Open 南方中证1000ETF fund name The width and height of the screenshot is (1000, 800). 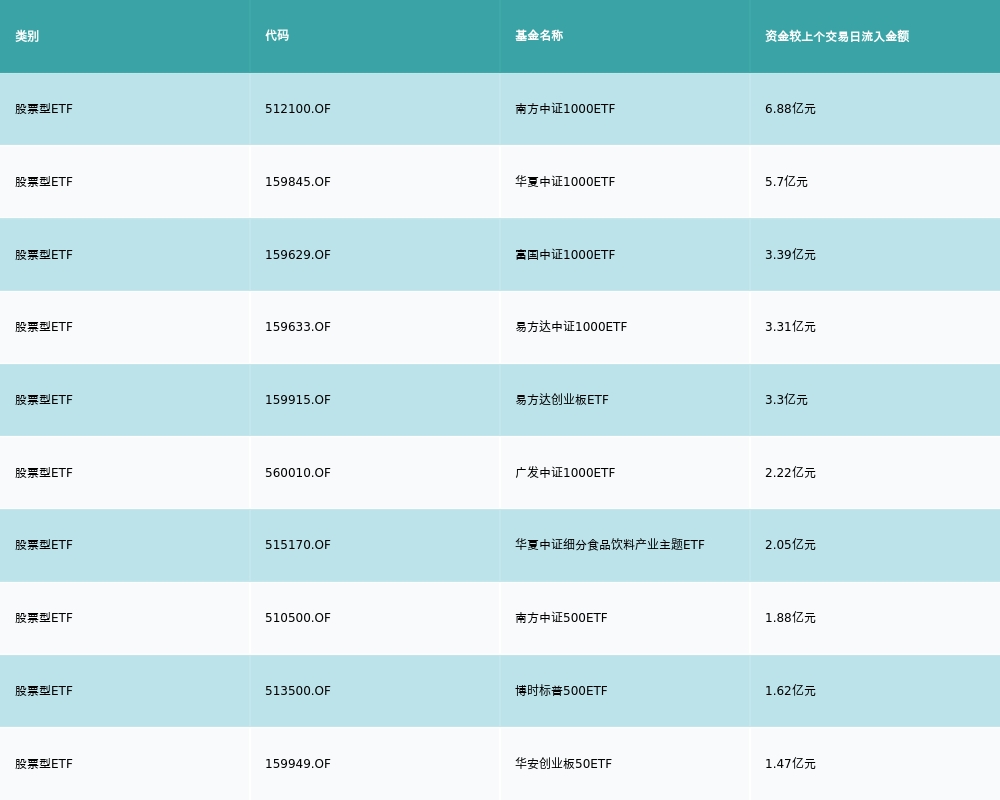coord(565,109)
